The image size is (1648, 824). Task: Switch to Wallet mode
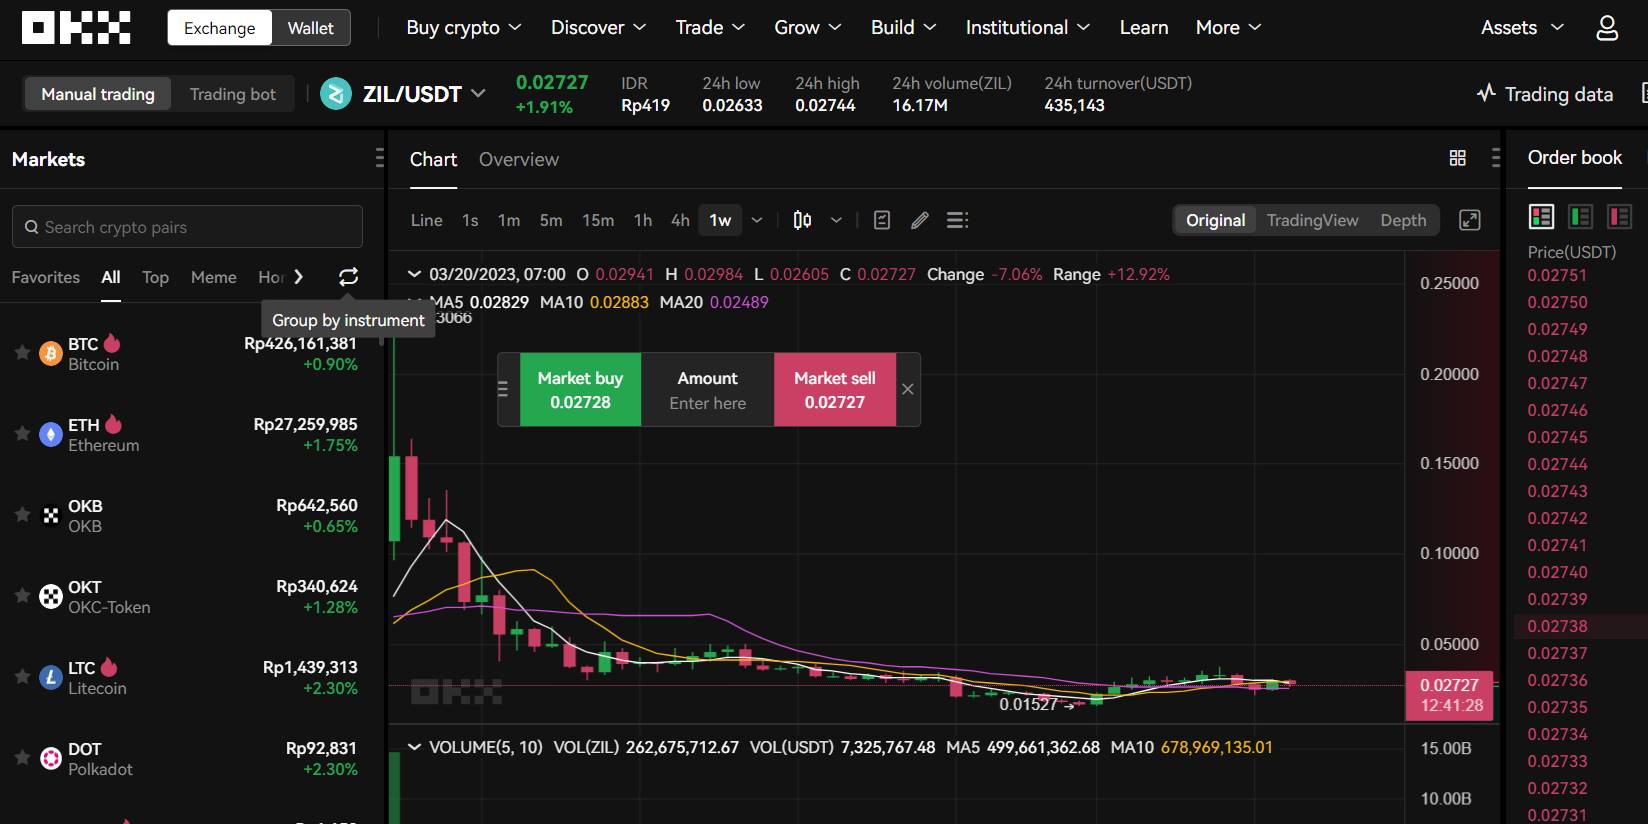pyautogui.click(x=311, y=28)
